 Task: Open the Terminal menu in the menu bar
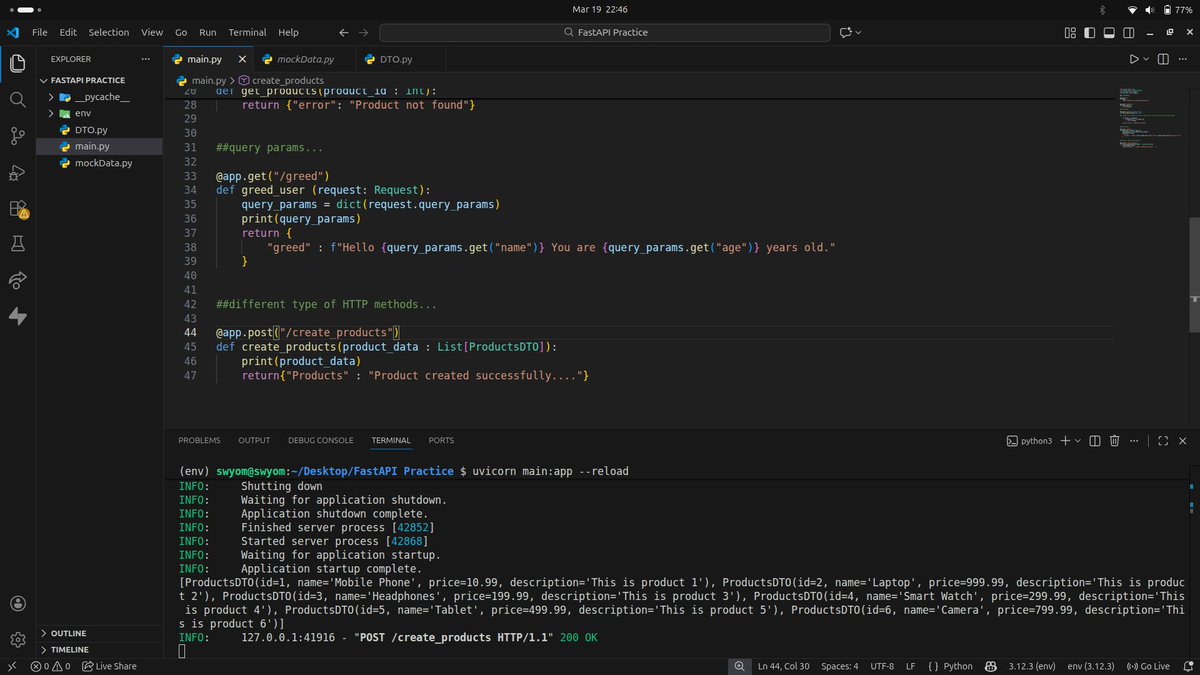[247, 32]
